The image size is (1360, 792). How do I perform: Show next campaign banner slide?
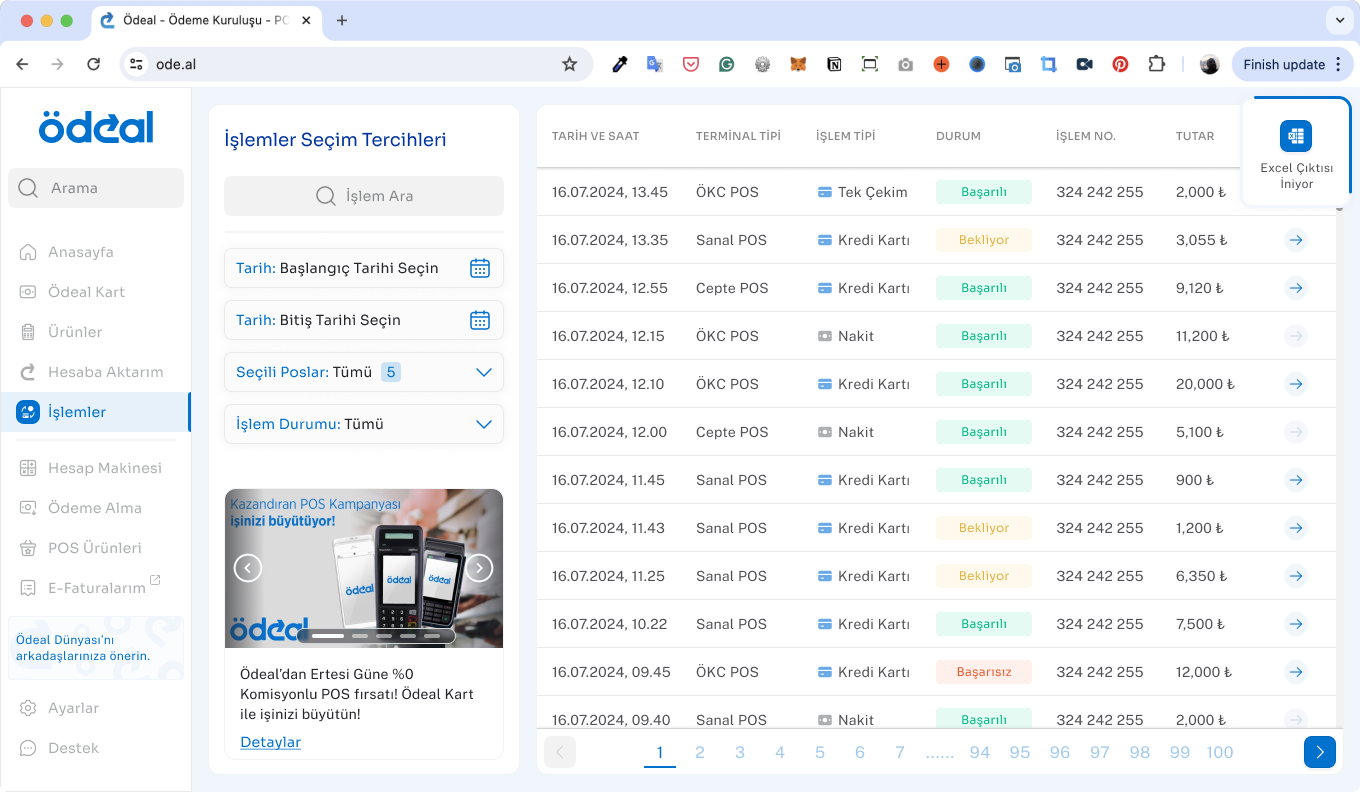(480, 568)
